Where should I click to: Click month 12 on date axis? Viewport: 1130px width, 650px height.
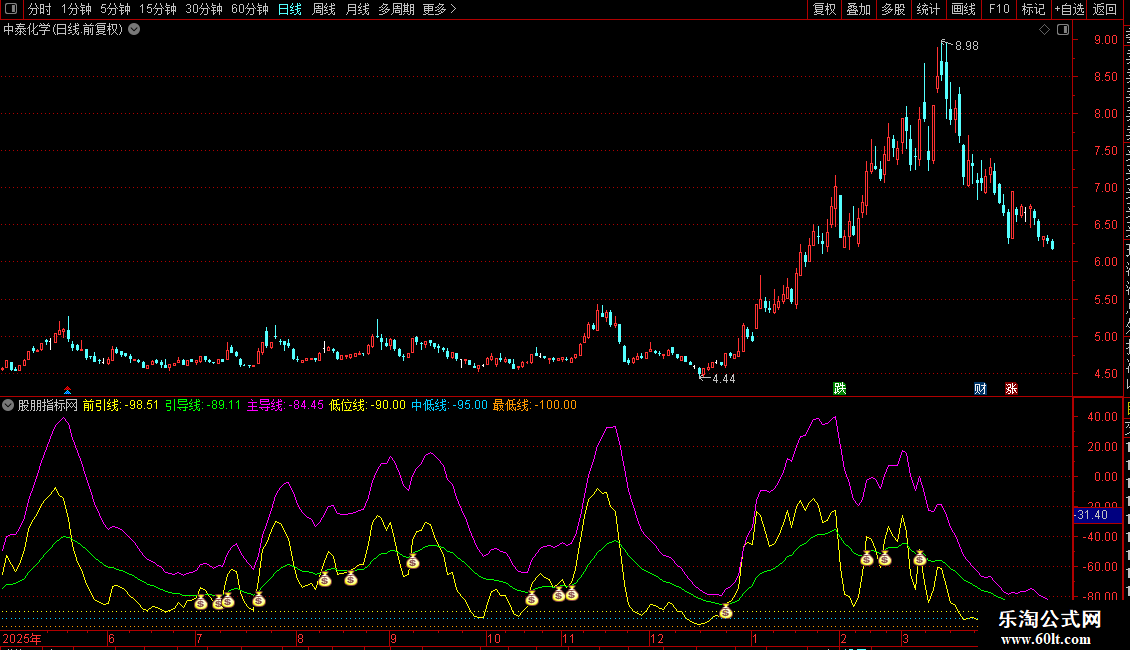point(657,638)
